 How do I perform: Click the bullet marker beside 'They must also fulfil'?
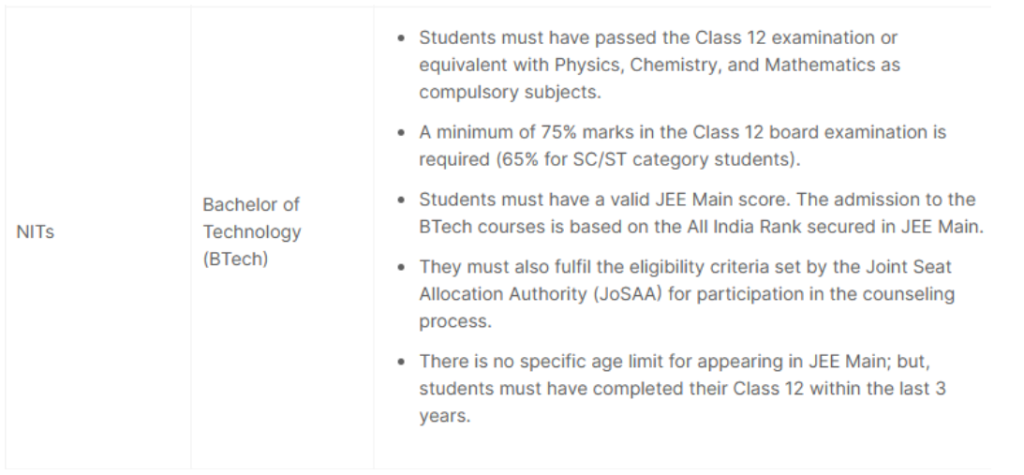click(x=402, y=268)
